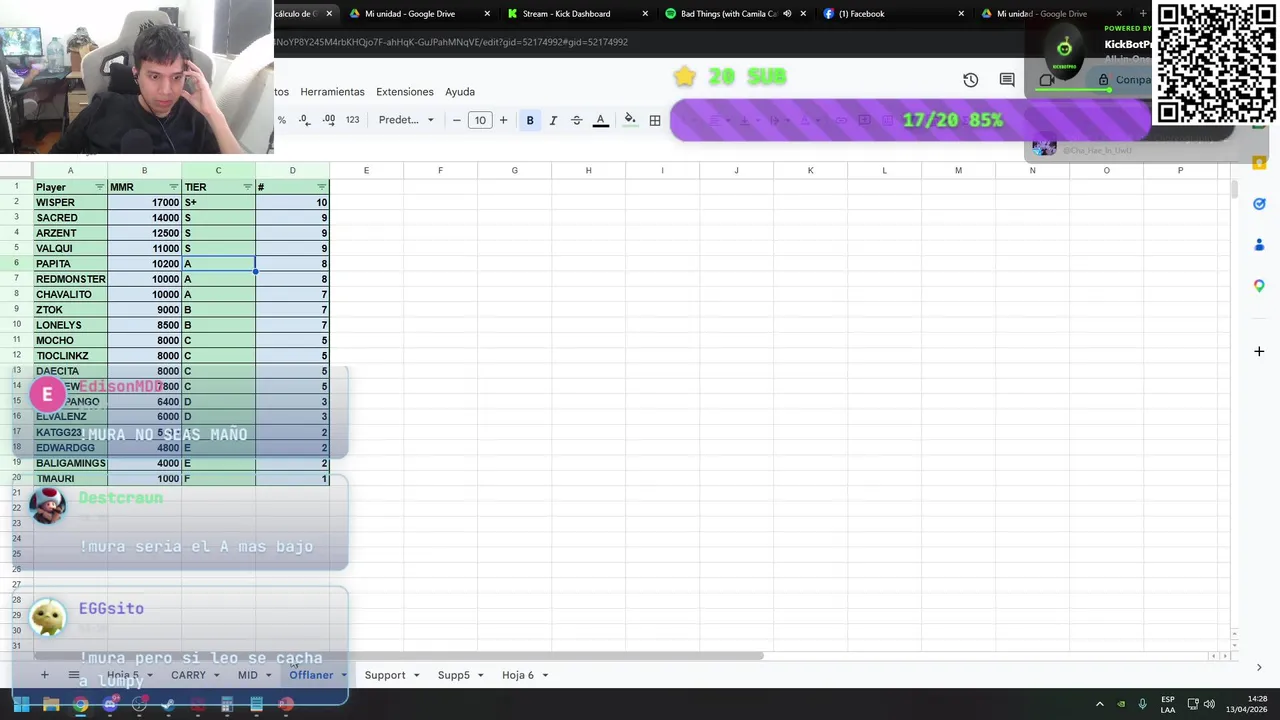
Task: Toggle italic formatting in the toolbar
Action: pos(553,120)
